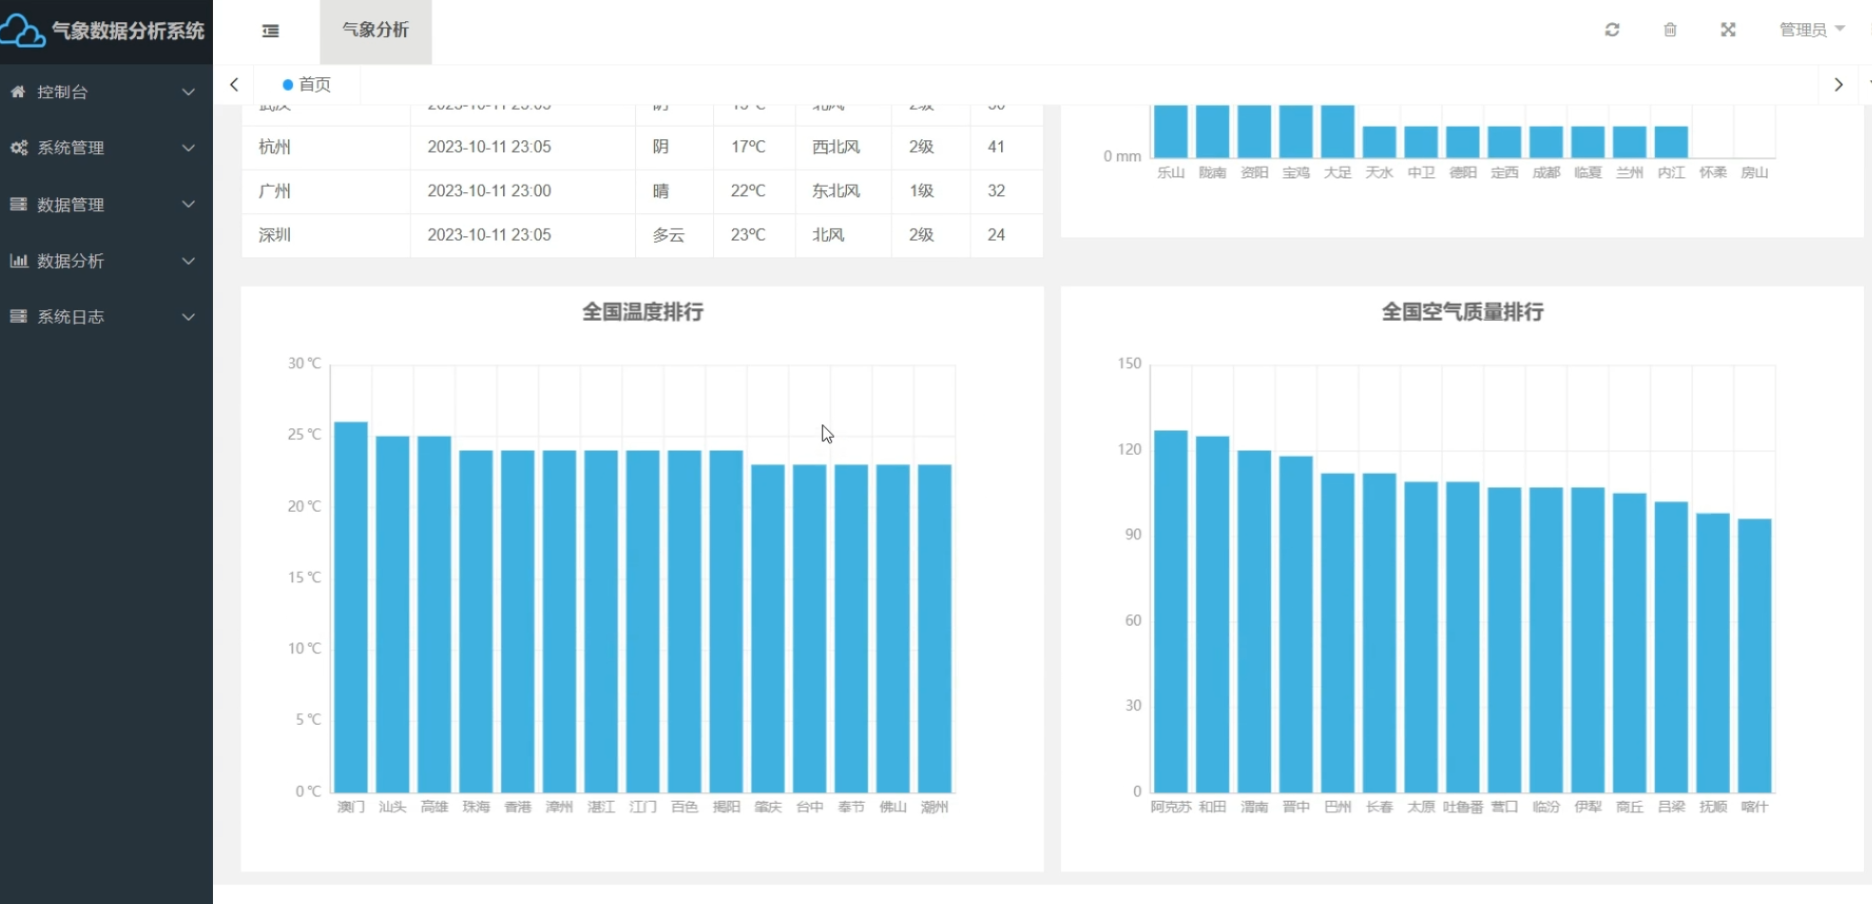Viewport: 1872px width, 904px height.
Task: Expand the 系统管理 menu chevron
Action: point(188,148)
